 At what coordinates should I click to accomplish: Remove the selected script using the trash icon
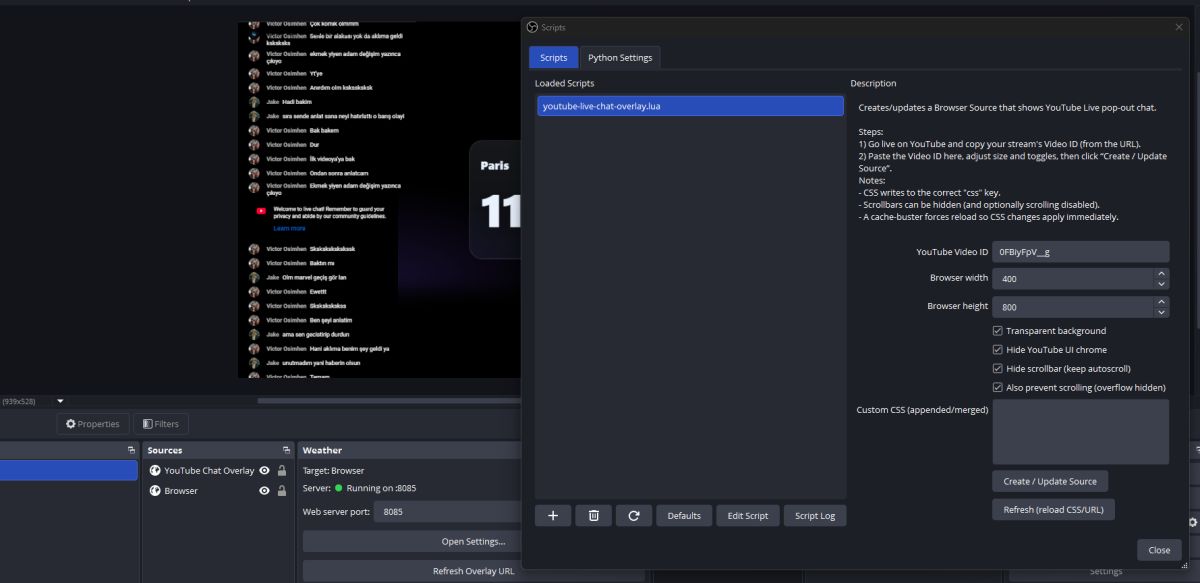point(593,515)
